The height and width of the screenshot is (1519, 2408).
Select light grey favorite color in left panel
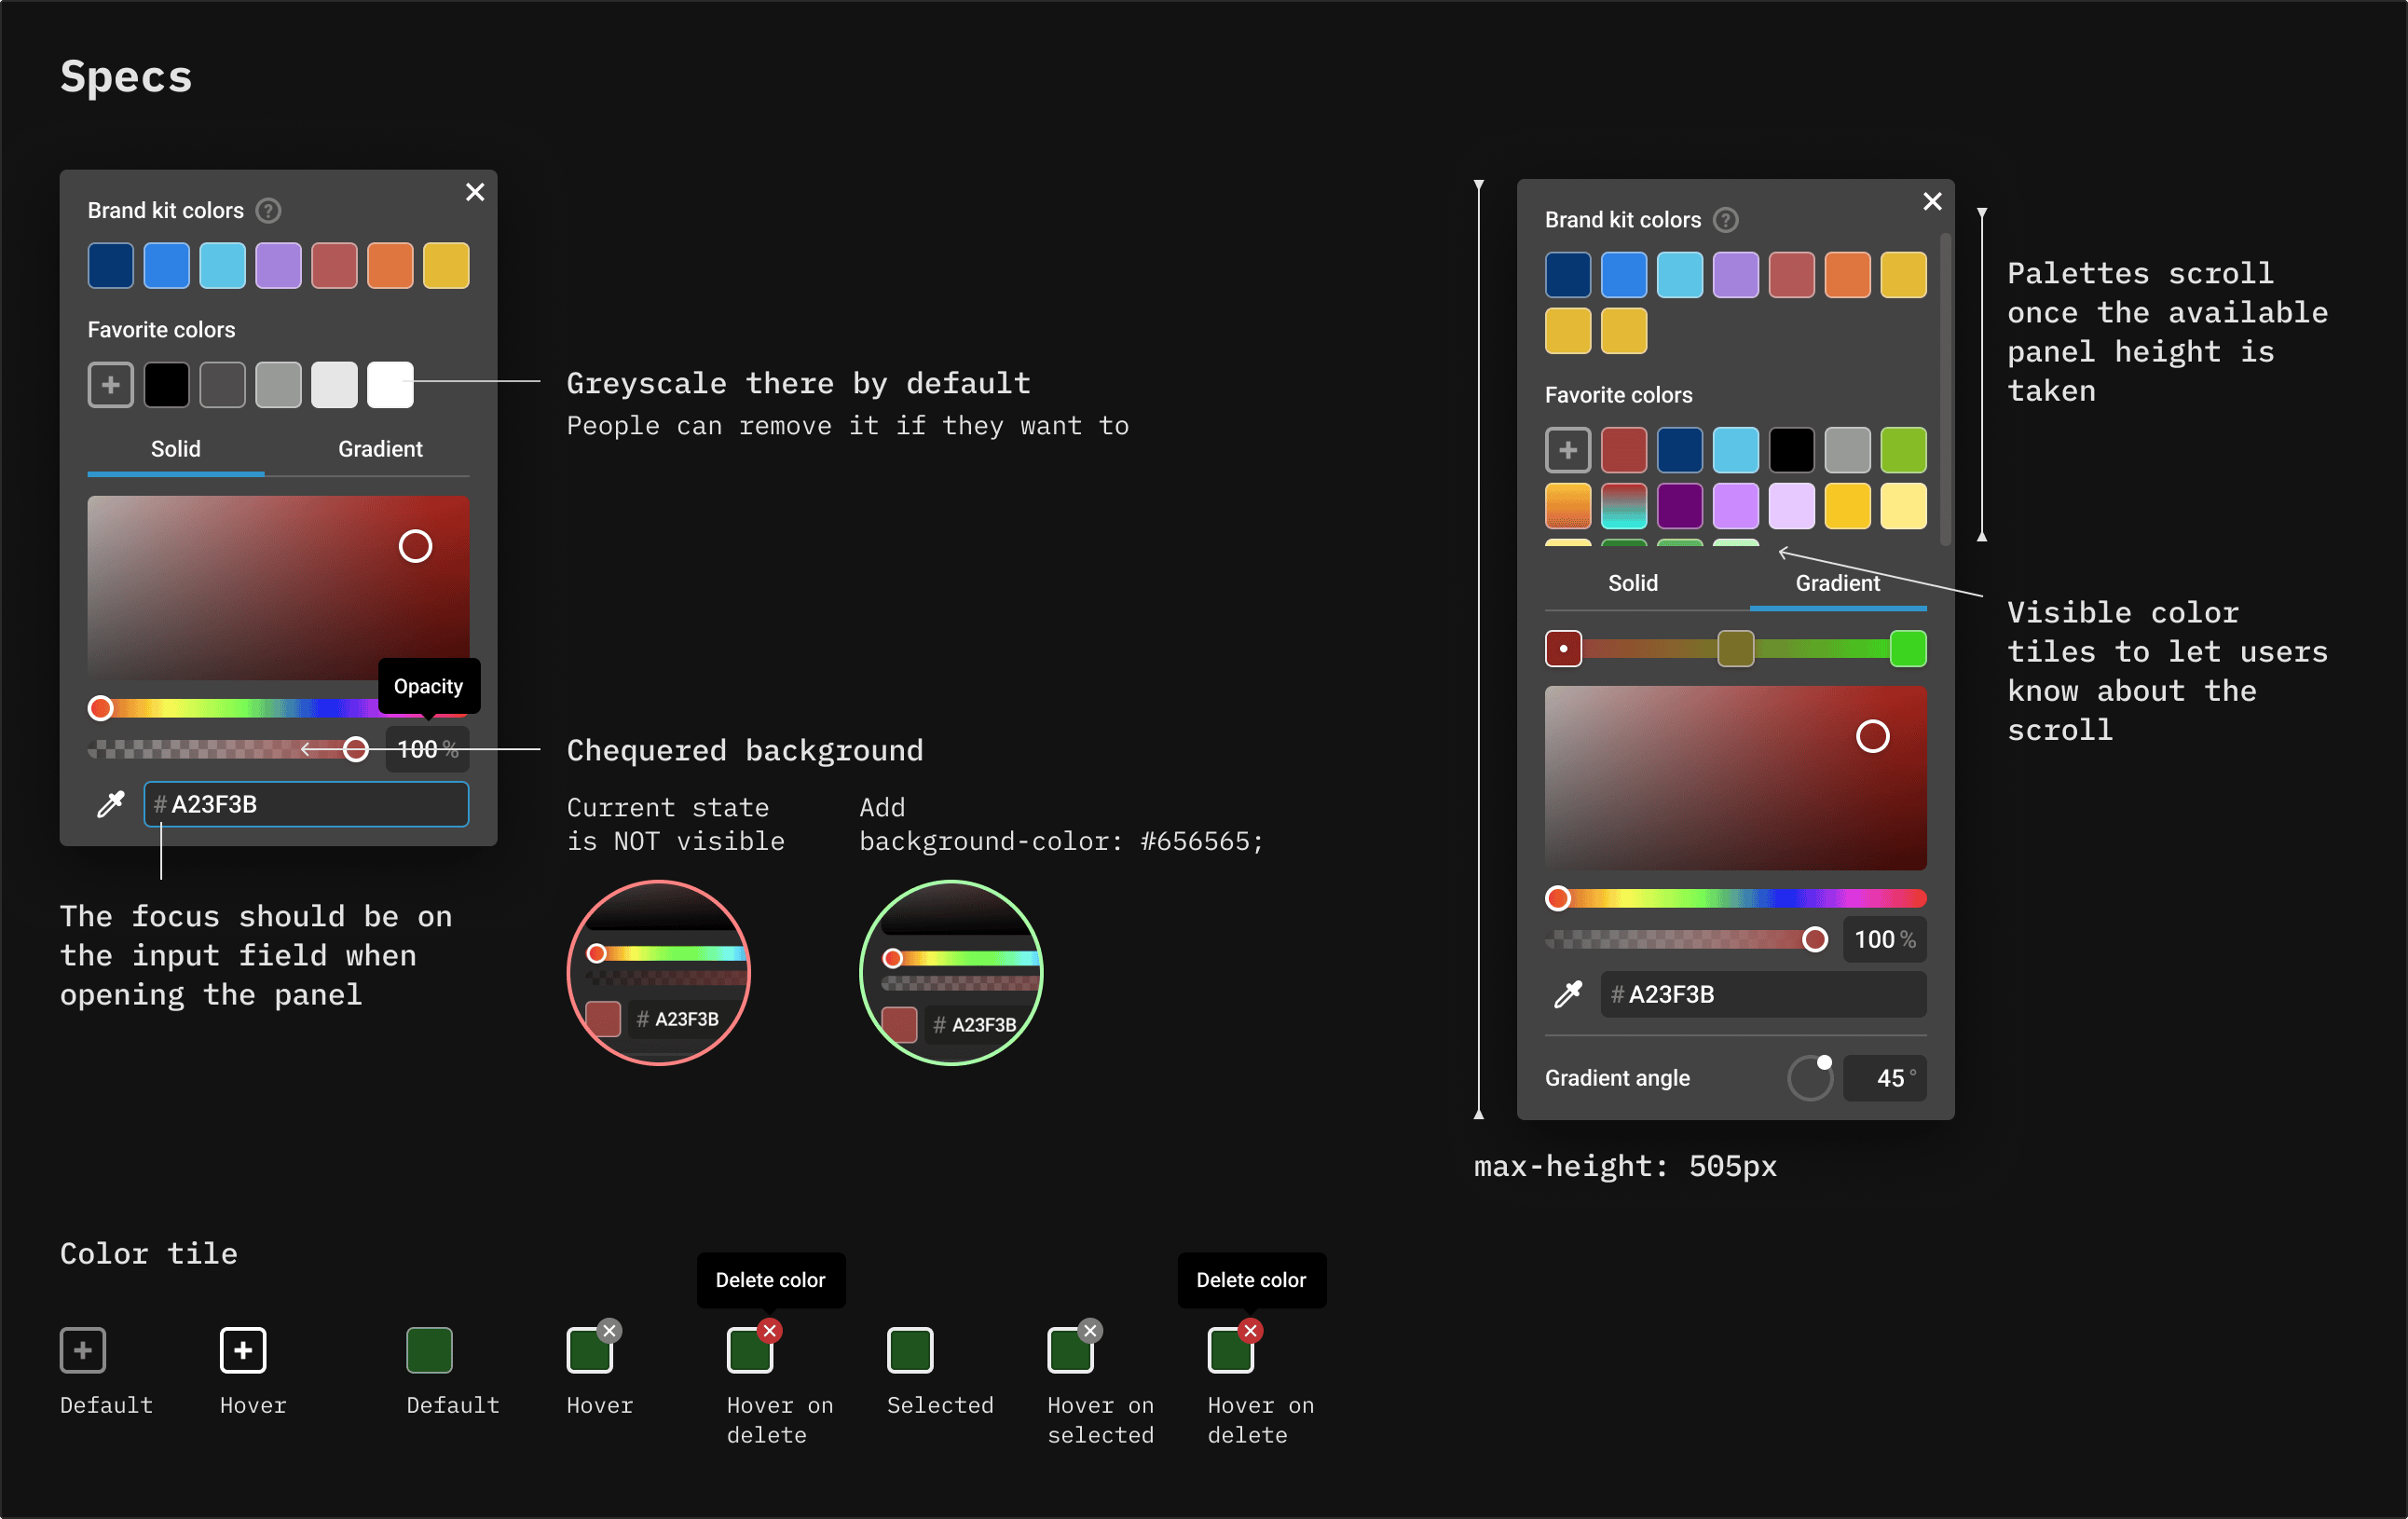coord(334,385)
